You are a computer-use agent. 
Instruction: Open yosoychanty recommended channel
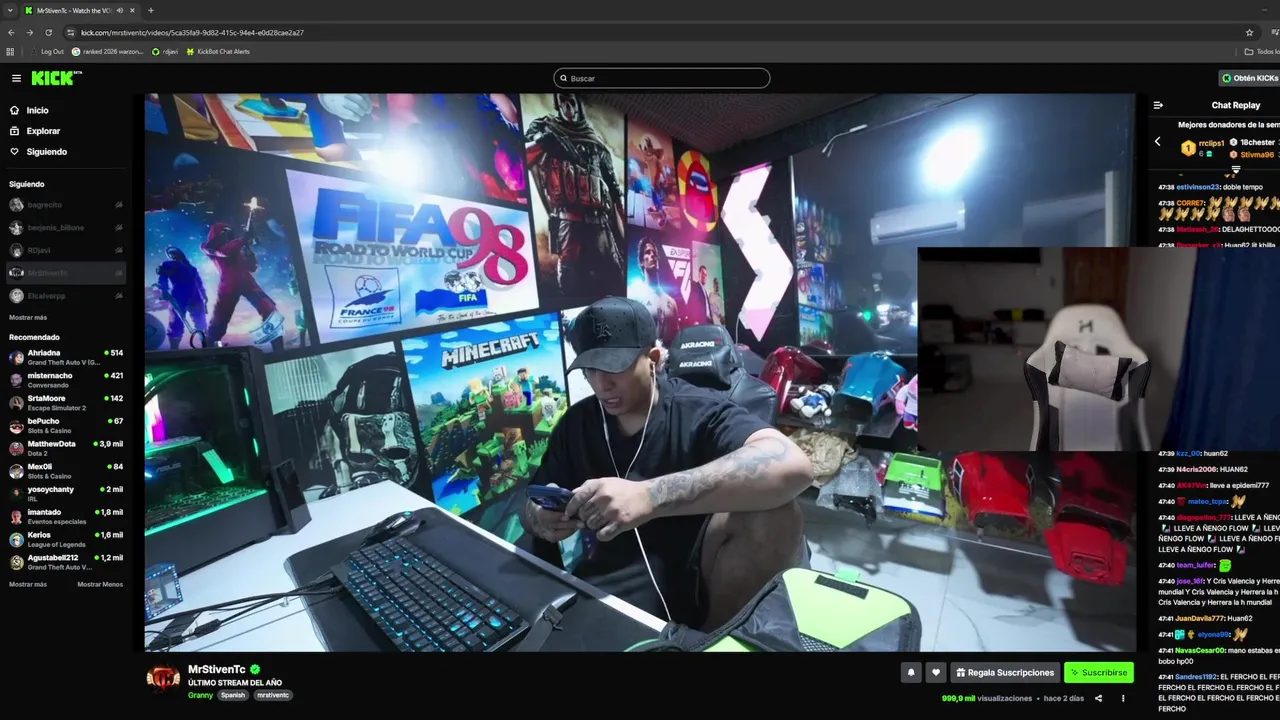(65, 493)
